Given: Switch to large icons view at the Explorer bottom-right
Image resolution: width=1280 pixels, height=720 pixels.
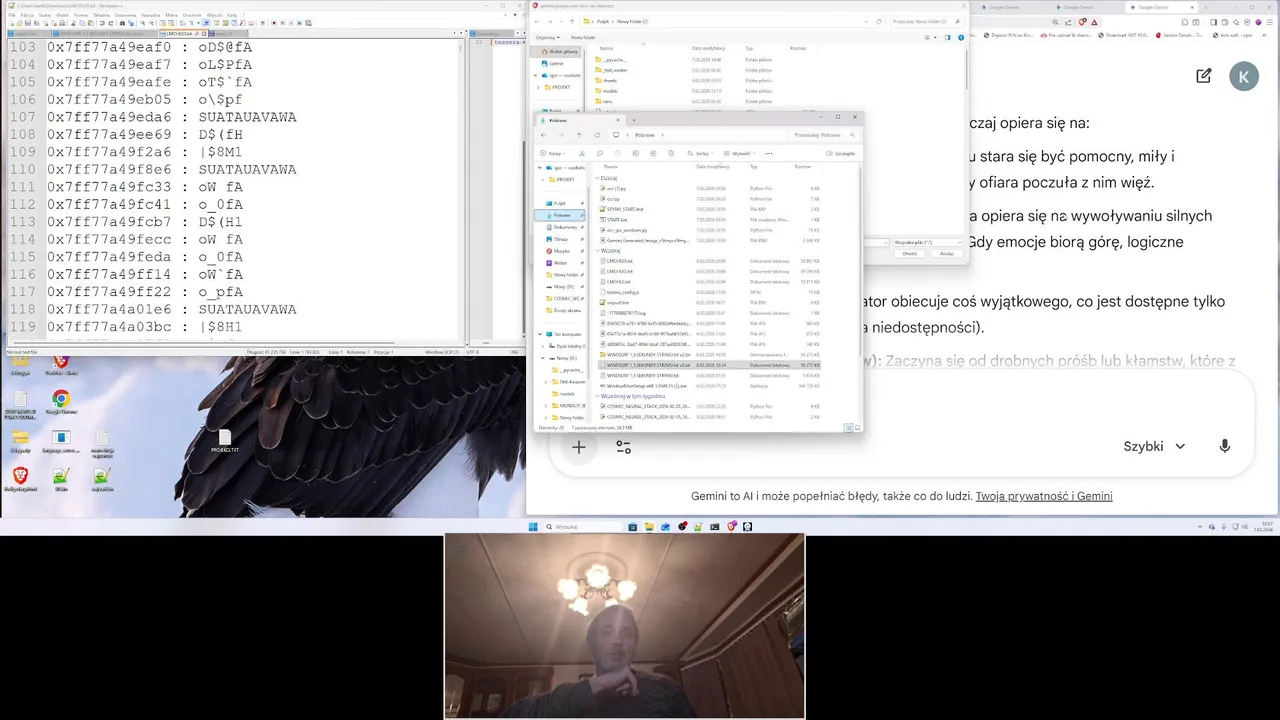Looking at the screenshot, I should point(857,427).
